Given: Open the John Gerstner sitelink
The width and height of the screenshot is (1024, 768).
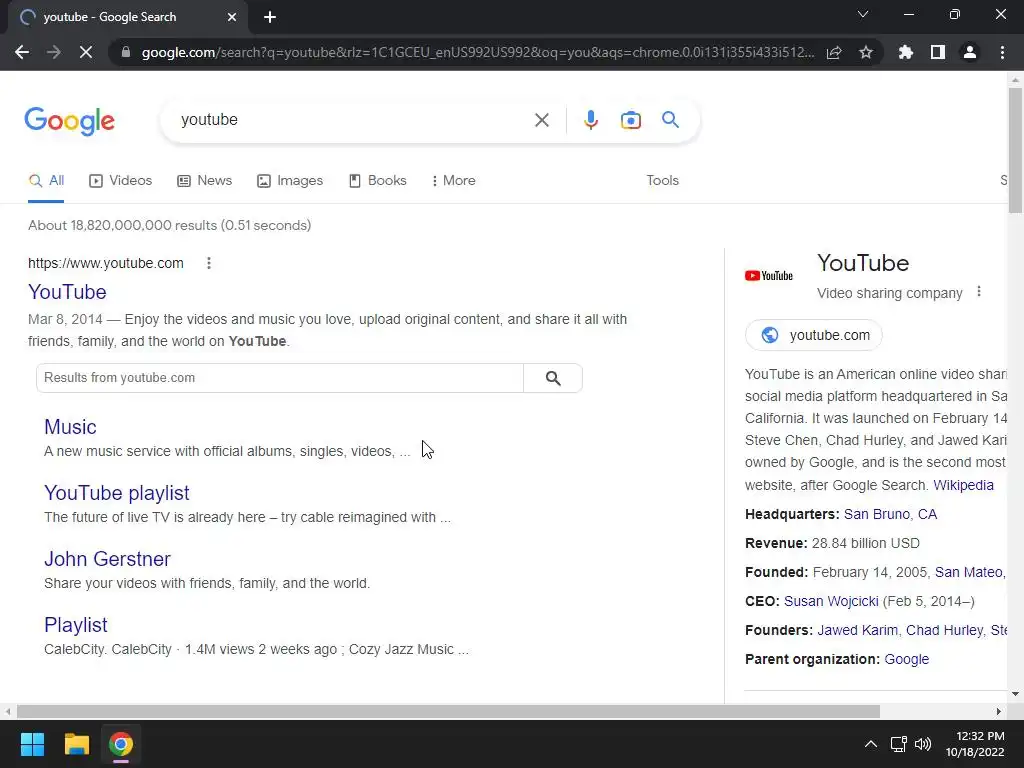Looking at the screenshot, I should [107, 559].
